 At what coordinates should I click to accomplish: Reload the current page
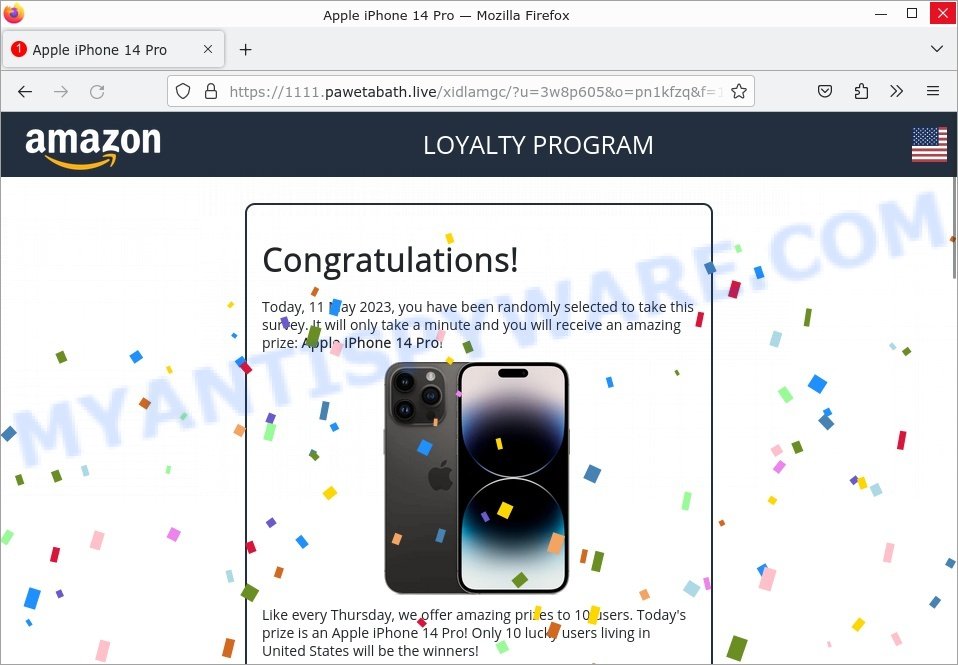pyautogui.click(x=97, y=92)
